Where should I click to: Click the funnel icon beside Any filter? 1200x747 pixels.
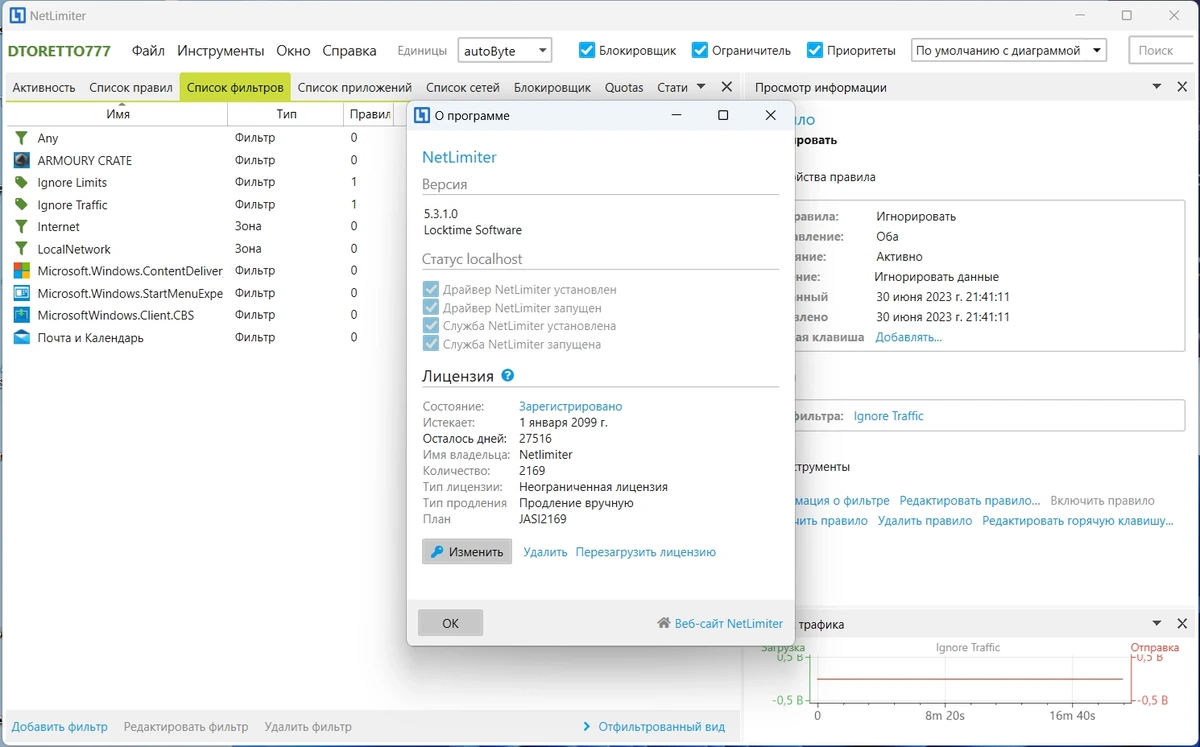[21, 138]
